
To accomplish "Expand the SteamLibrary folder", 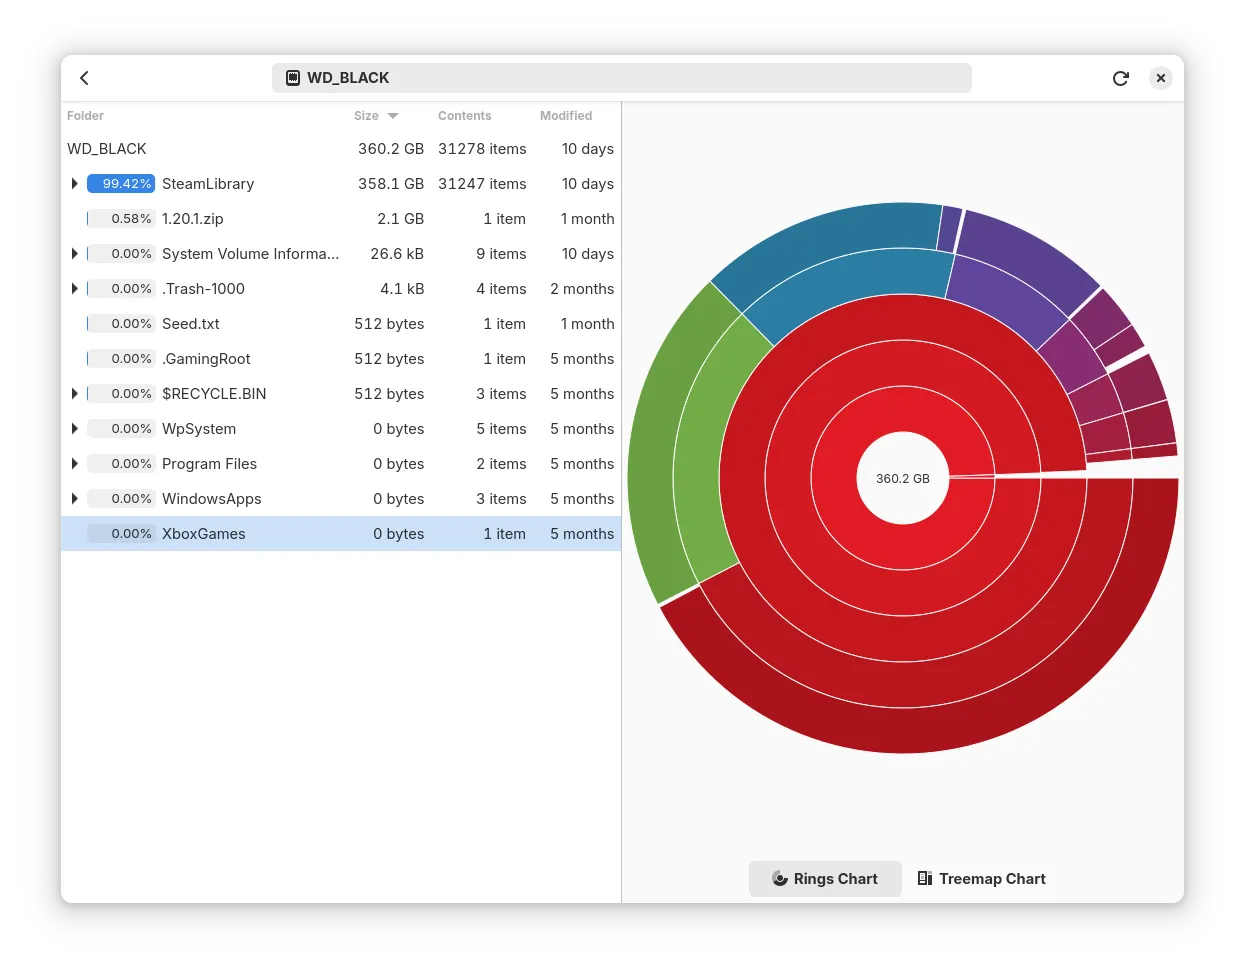I will 75,184.
